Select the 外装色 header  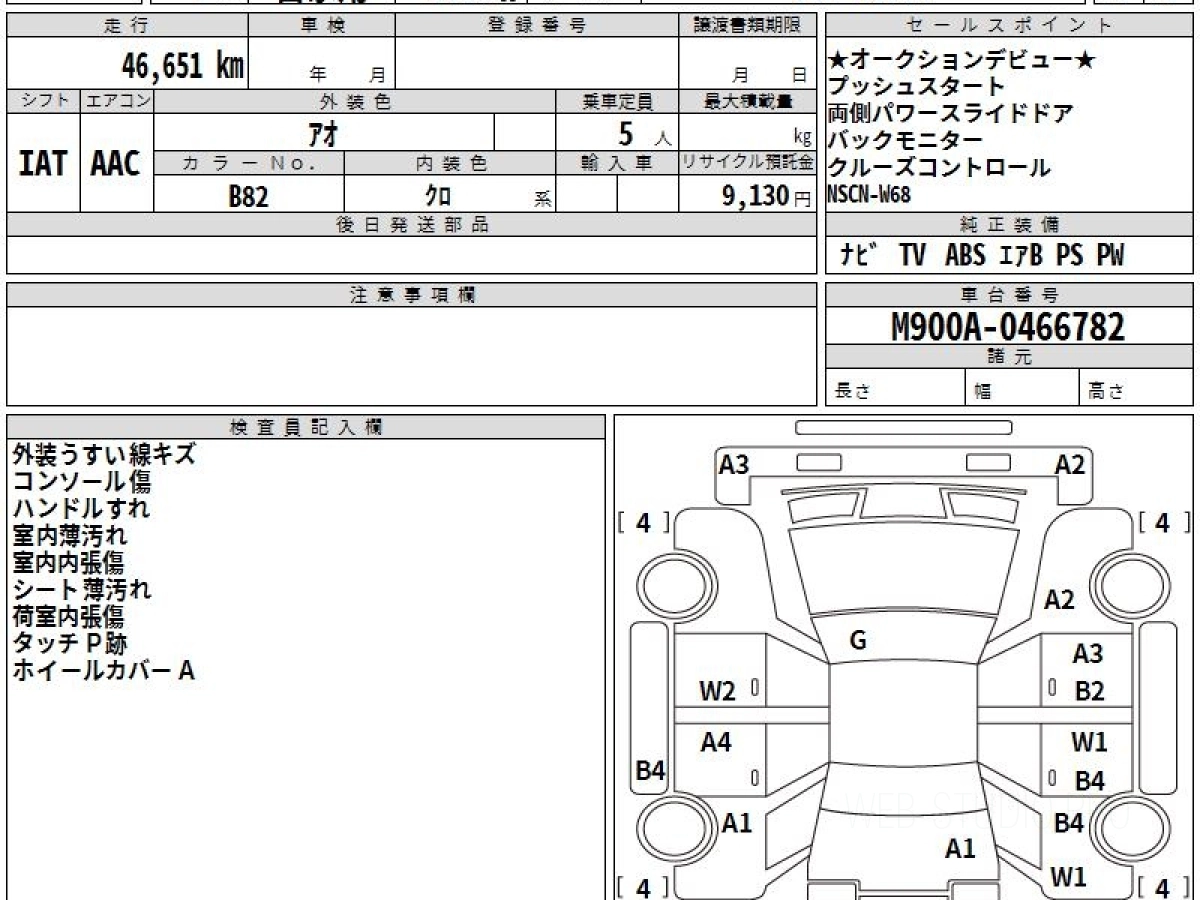355,101
